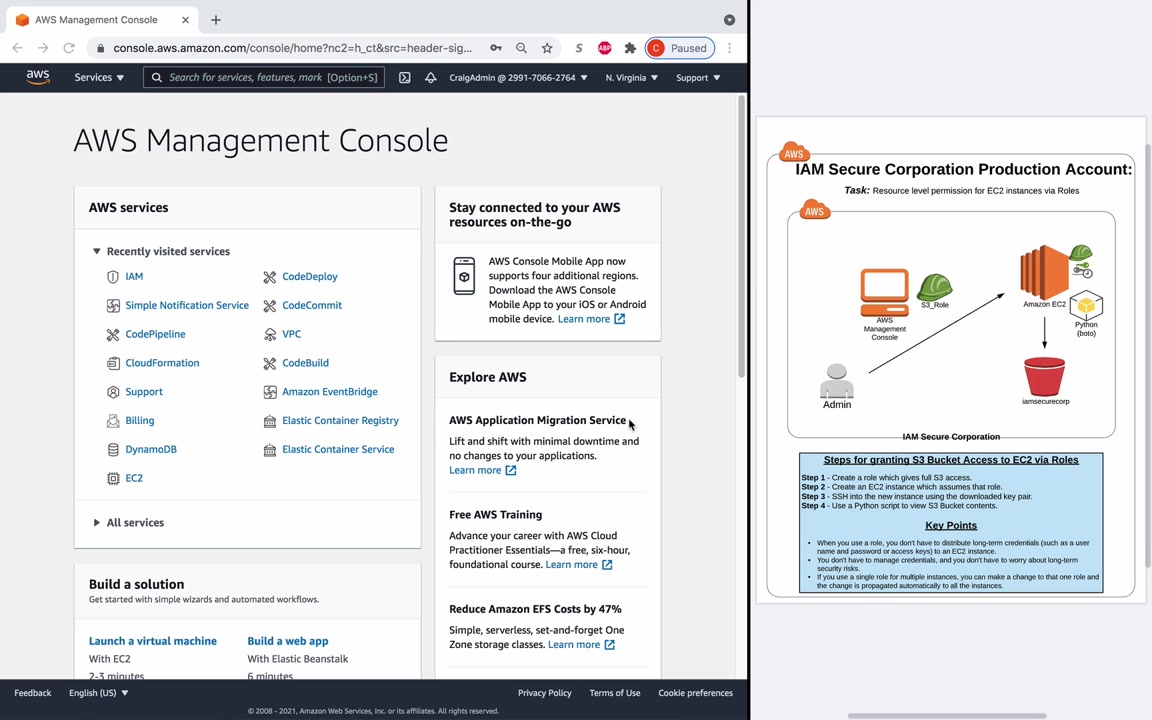Click Feedback in the footer
This screenshot has width=1152, height=720.
tap(32, 693)
